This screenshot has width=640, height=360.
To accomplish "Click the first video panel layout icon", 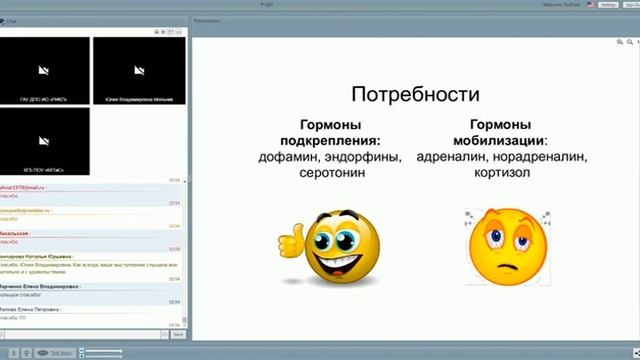I will click(156, 32).
